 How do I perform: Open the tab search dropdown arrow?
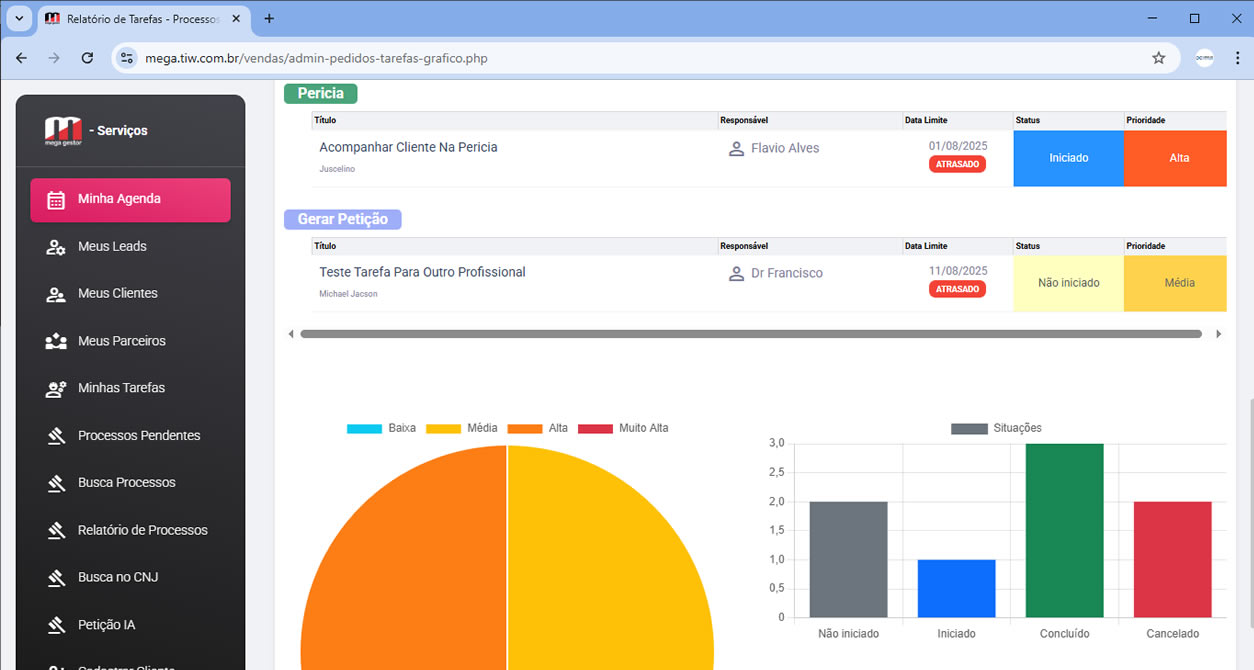click(18, 18)
